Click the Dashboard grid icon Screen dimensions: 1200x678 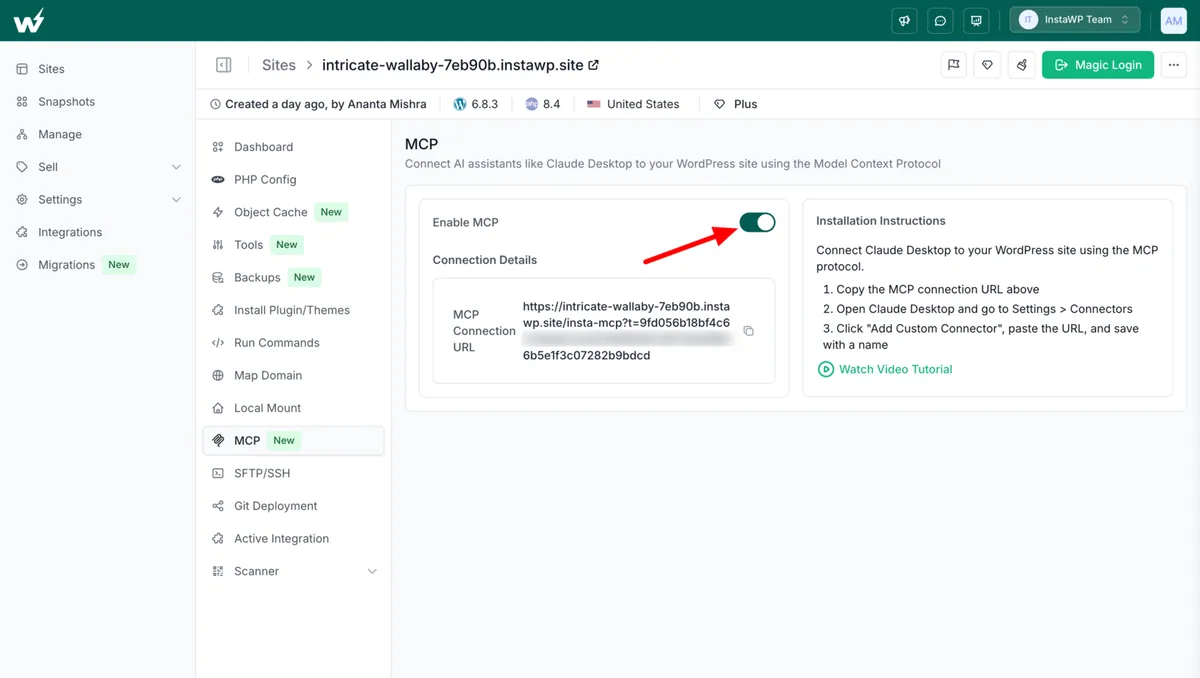coord(218,147)
